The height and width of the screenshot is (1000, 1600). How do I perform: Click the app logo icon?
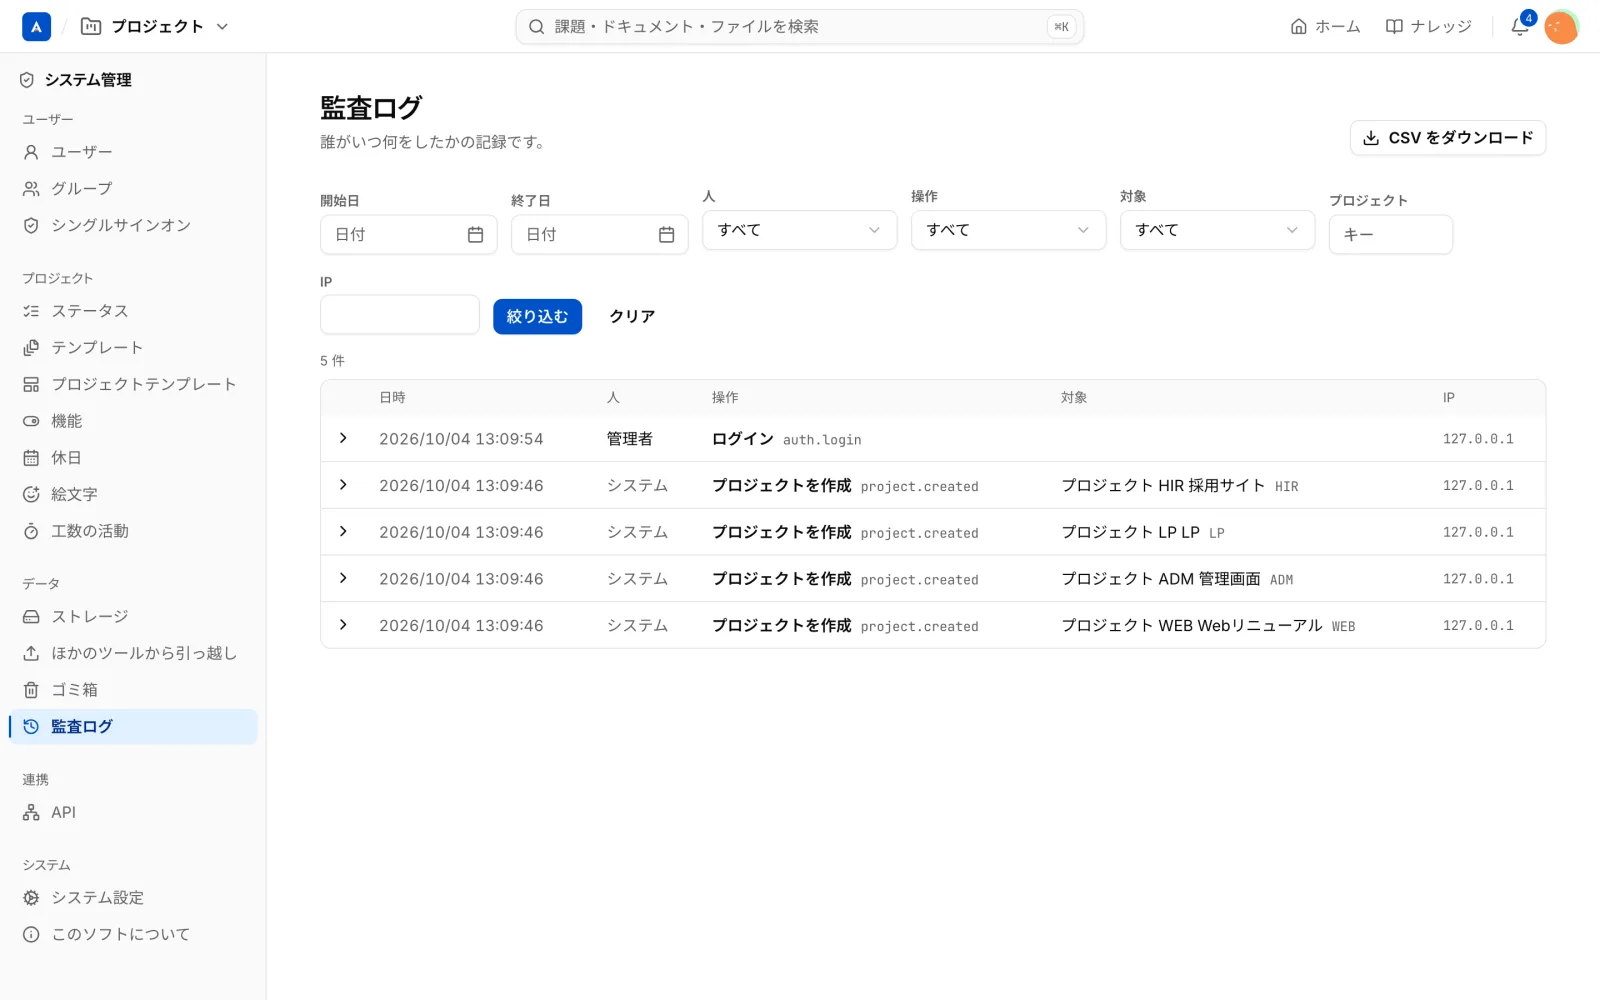point(36,27)
